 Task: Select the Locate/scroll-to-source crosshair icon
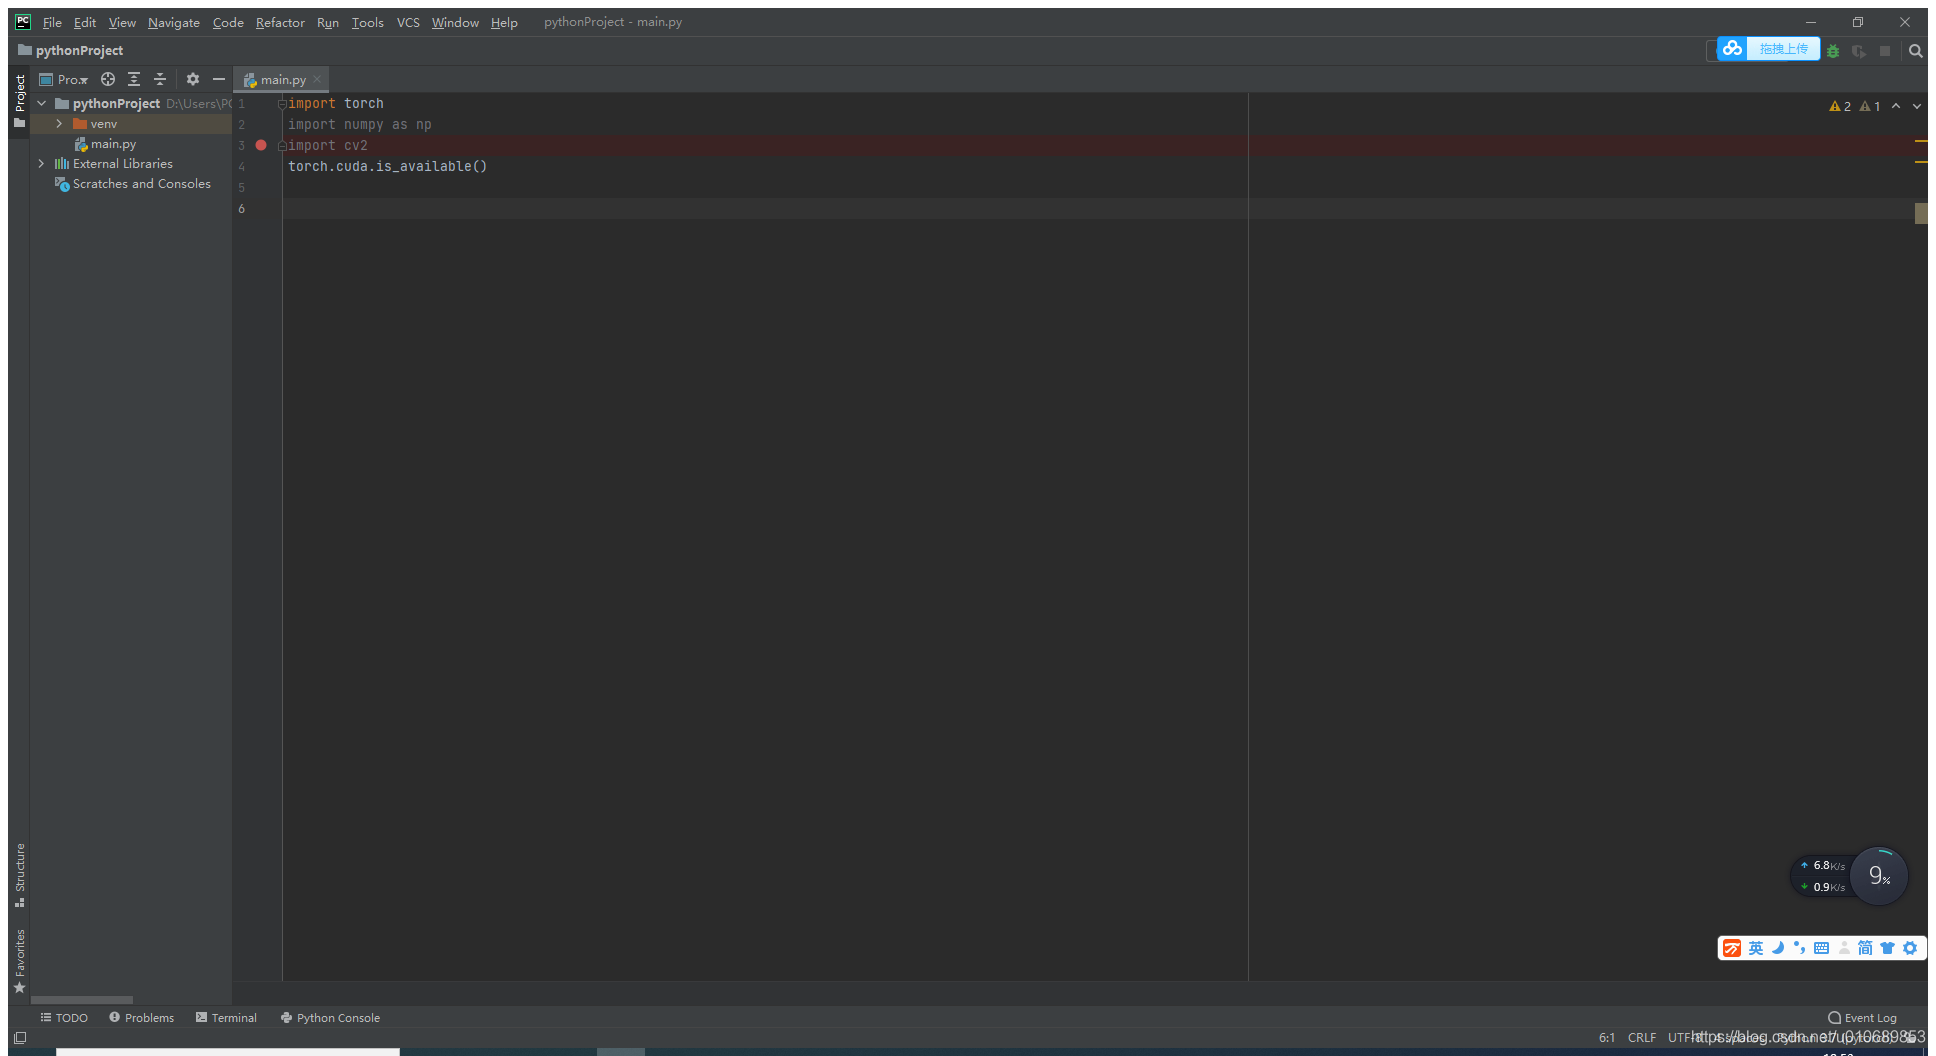pyautogui.click(x=108, y=79)
